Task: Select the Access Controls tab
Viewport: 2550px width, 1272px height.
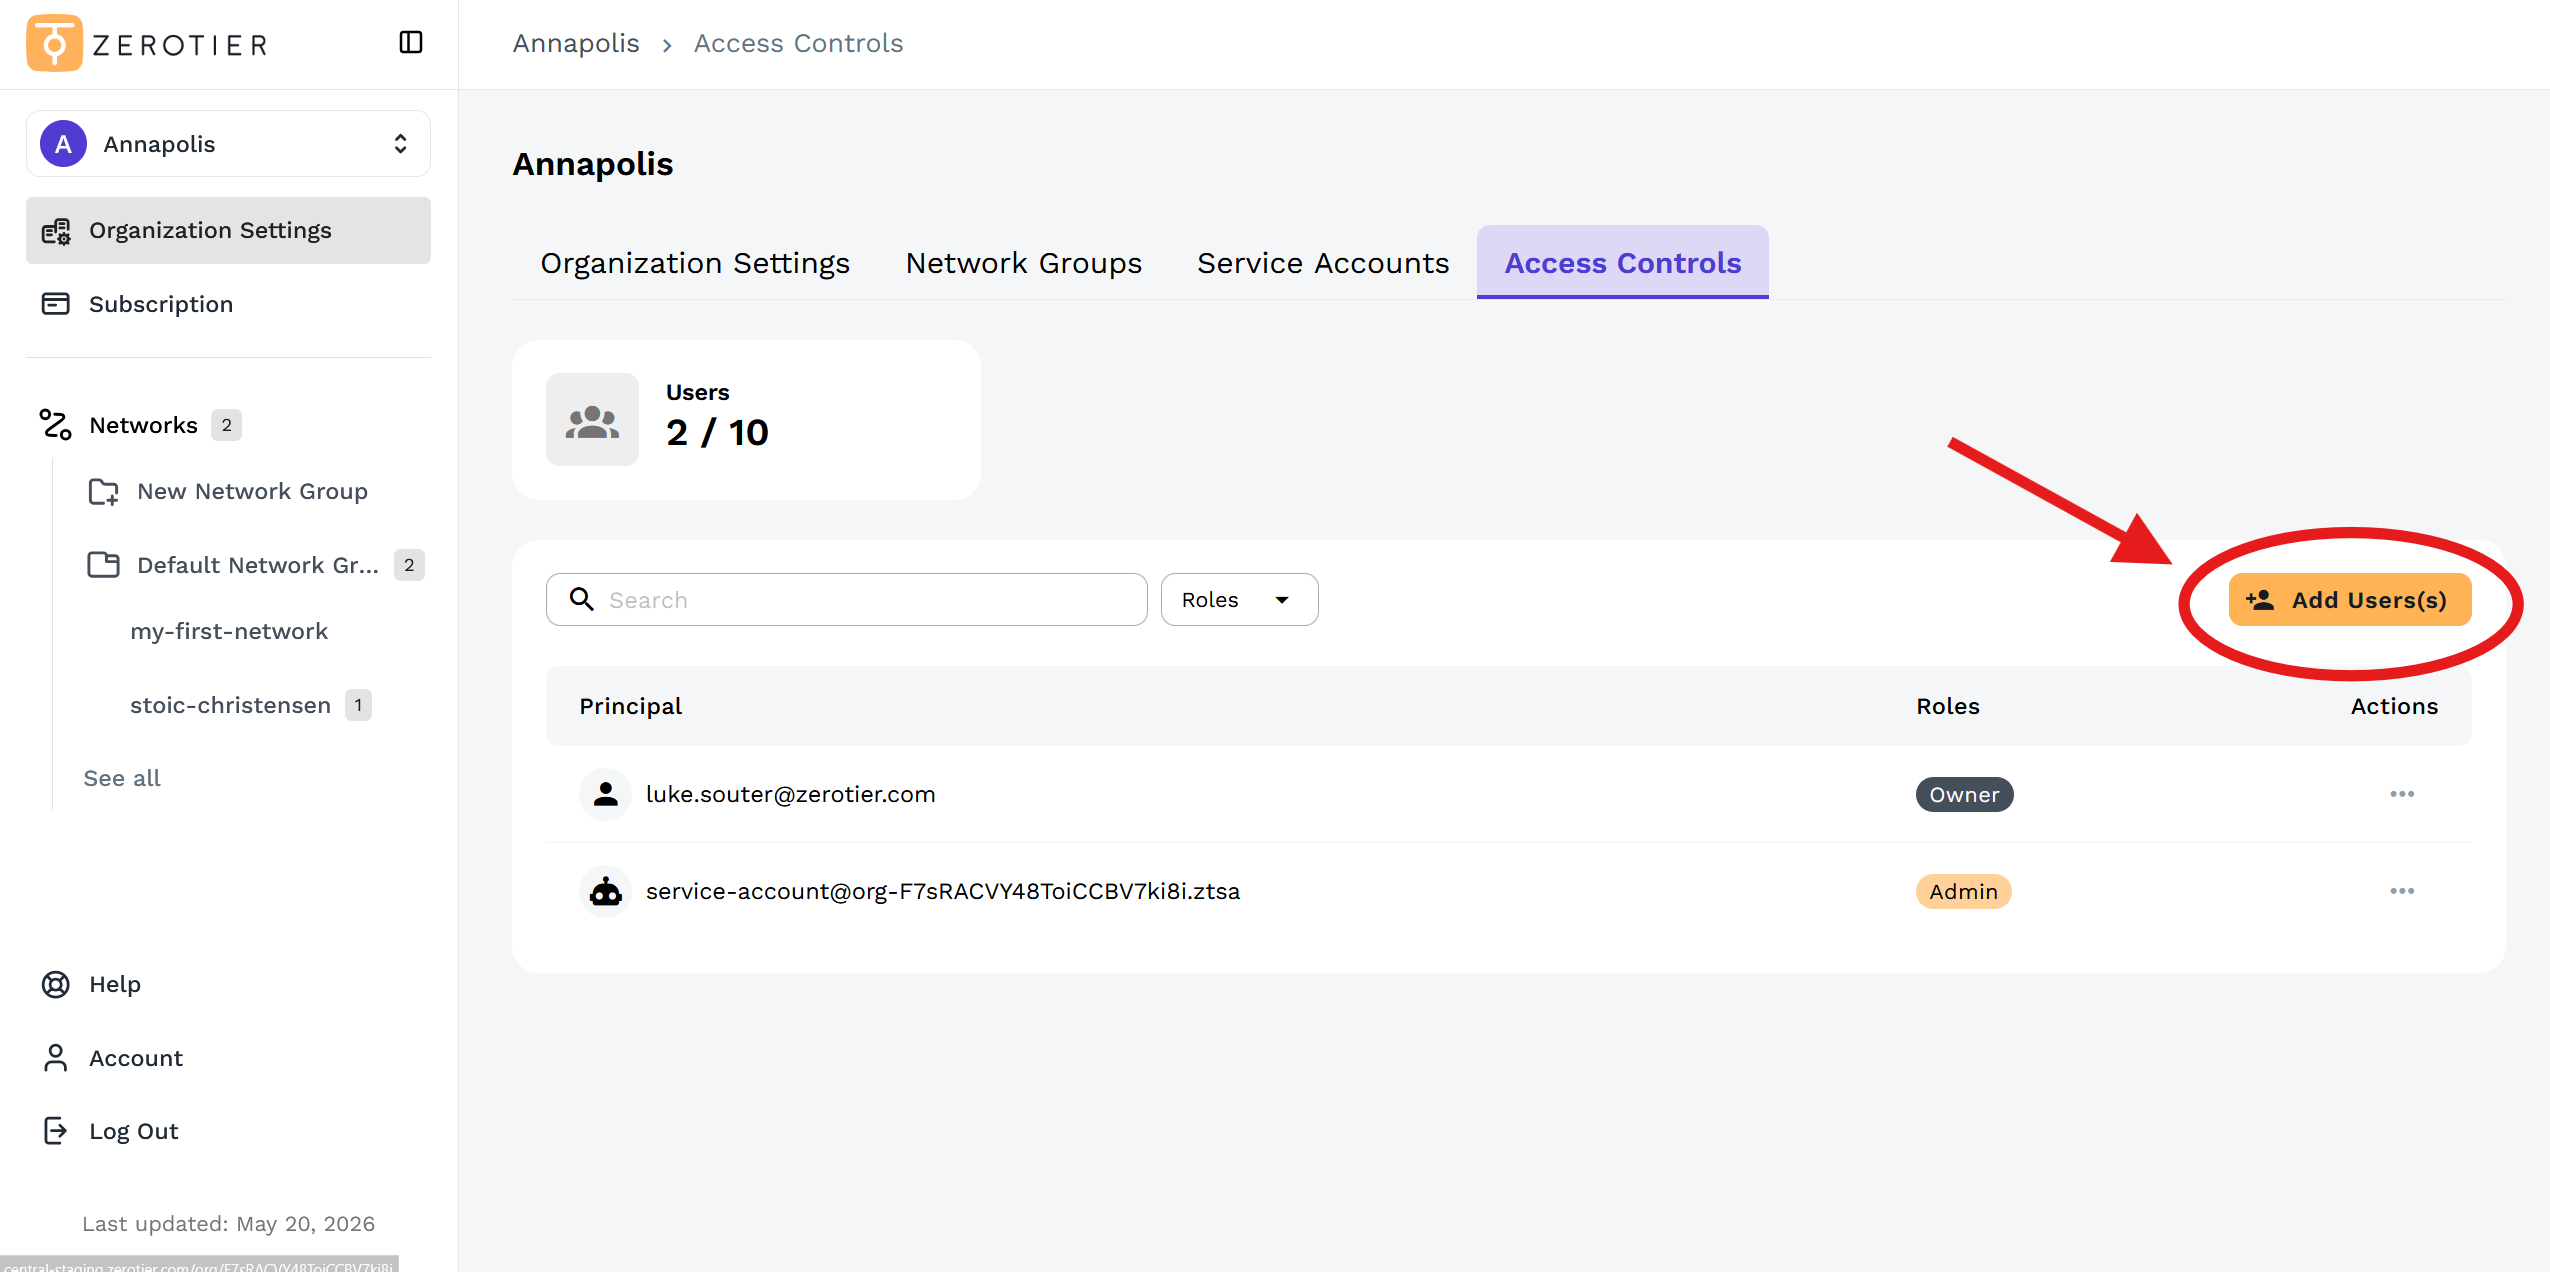Action: click(1623, 263)
